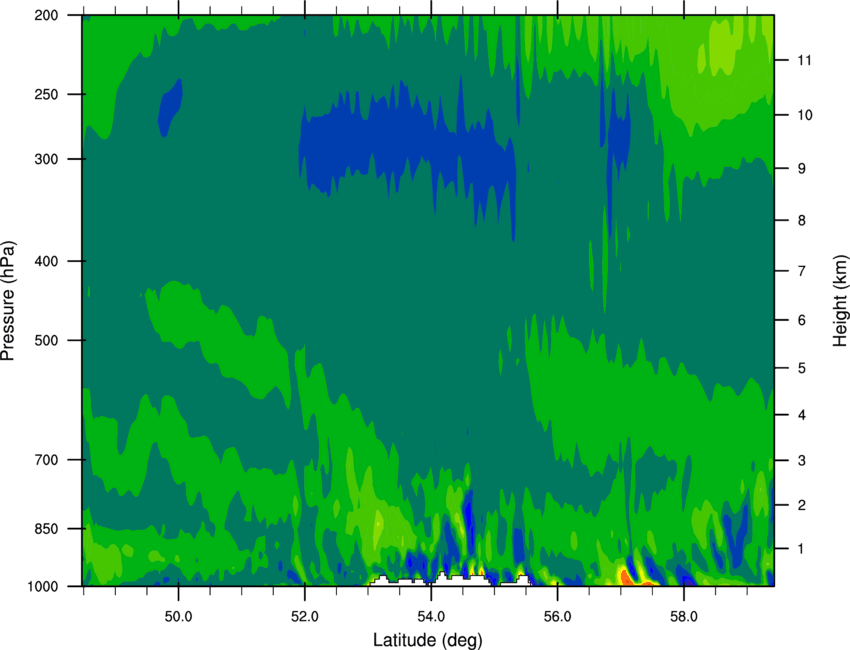Click the height label 6
The height and width of the screenshot is (650, 850).
click(802, 320)
